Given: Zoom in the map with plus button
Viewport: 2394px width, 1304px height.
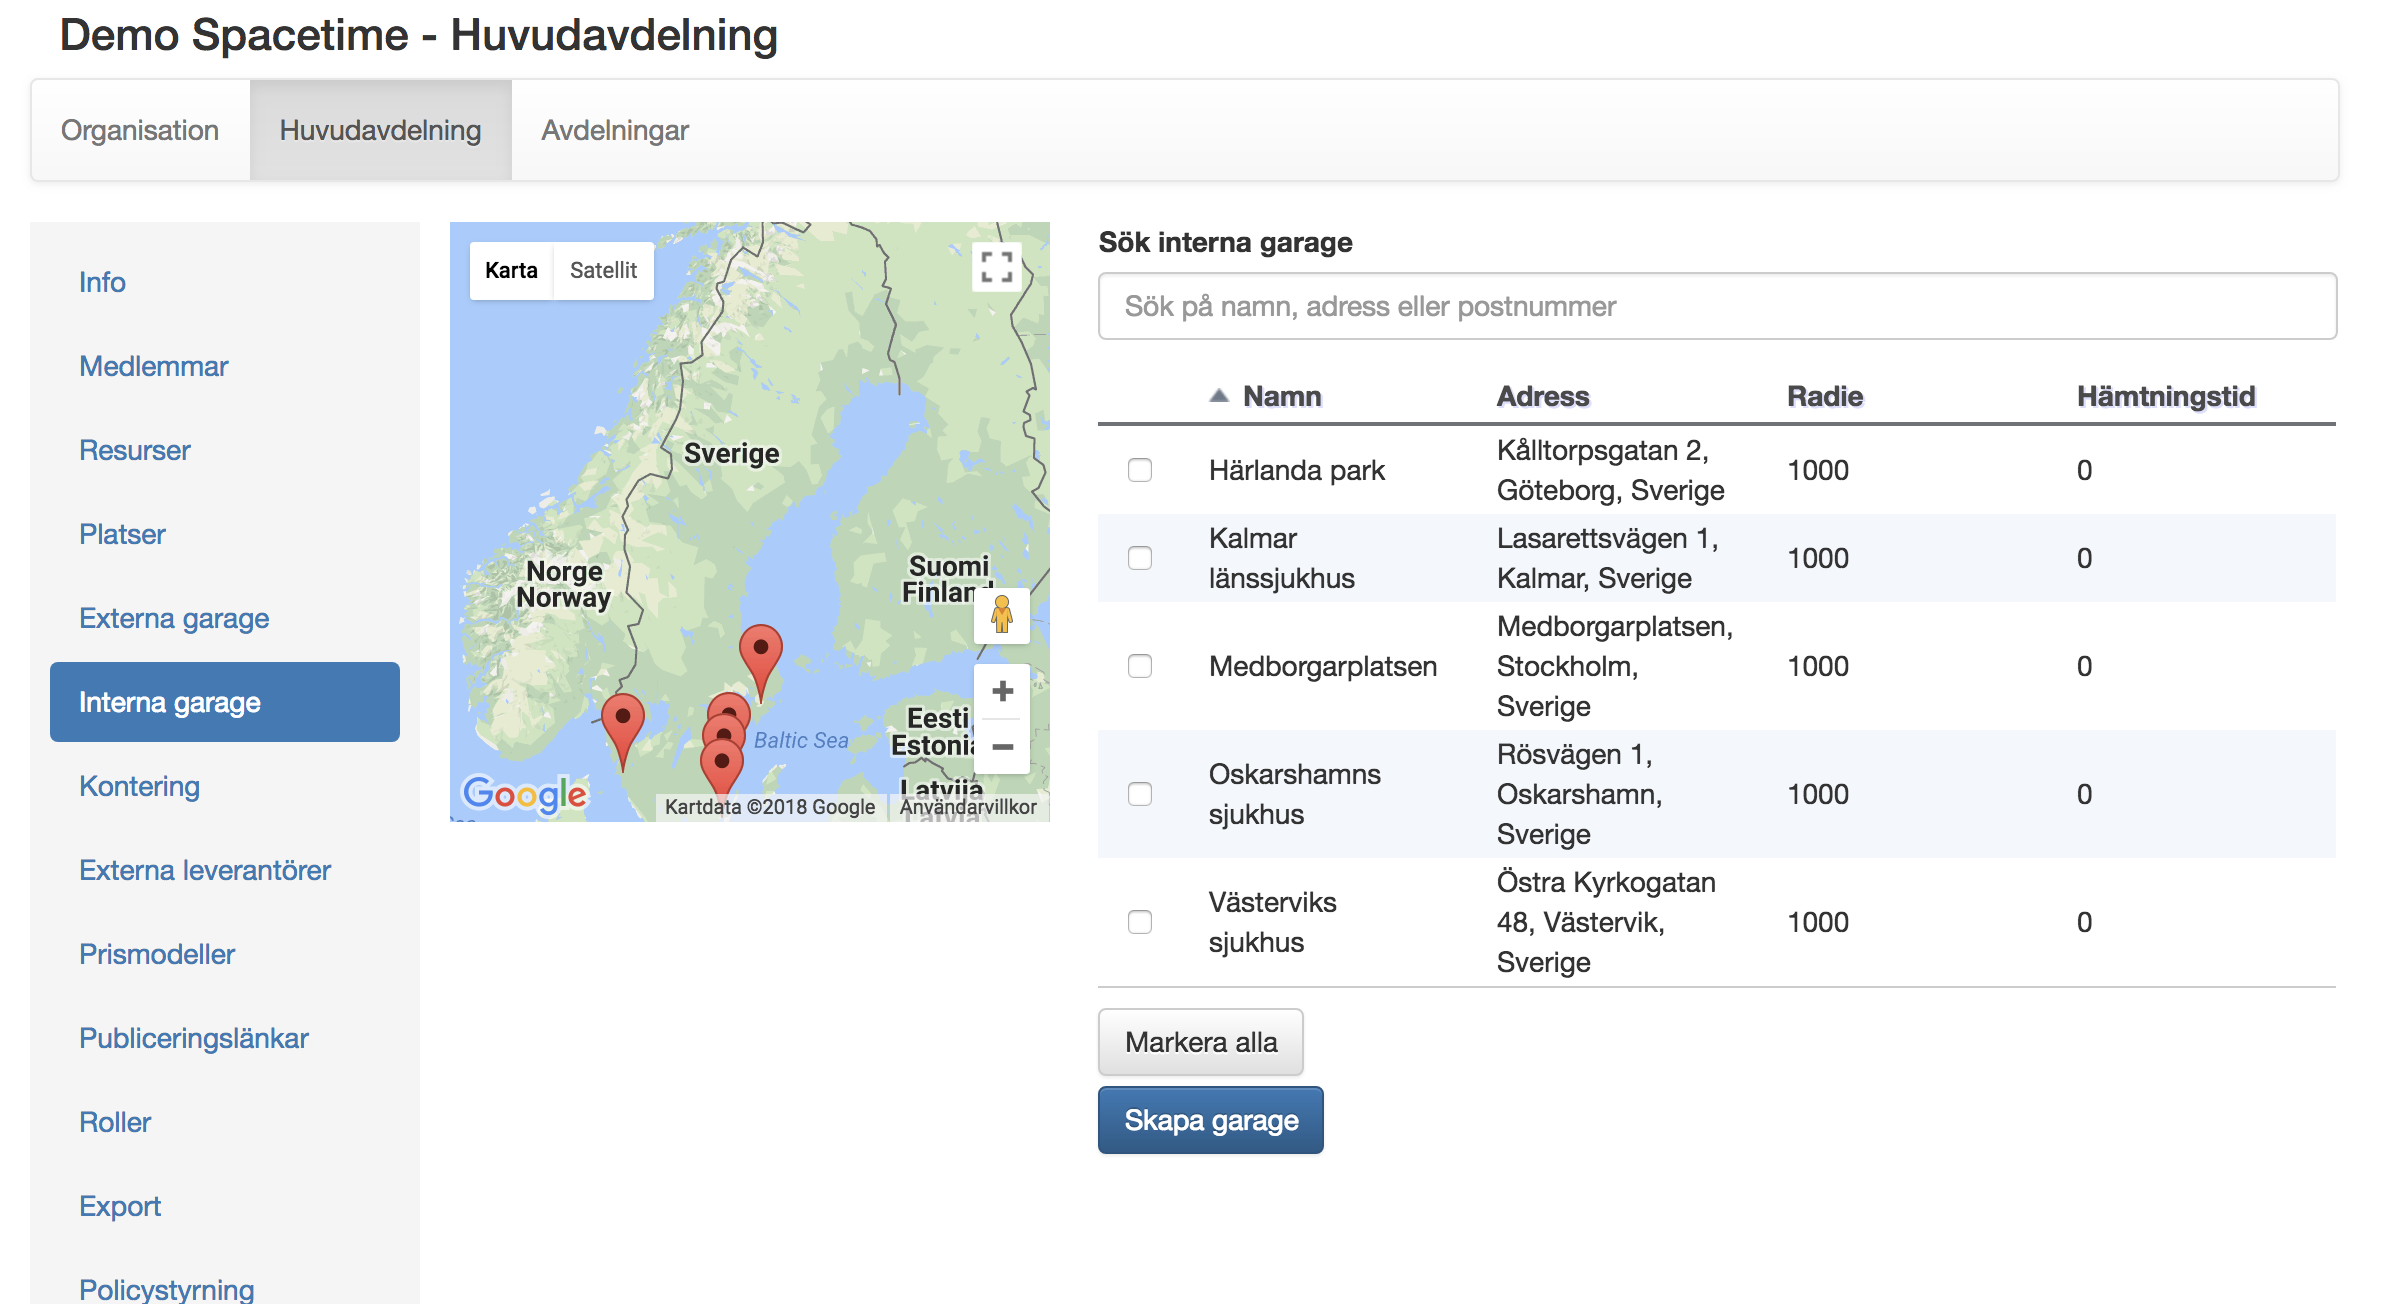Looking at the screenshot, I should click(1002, 691).
